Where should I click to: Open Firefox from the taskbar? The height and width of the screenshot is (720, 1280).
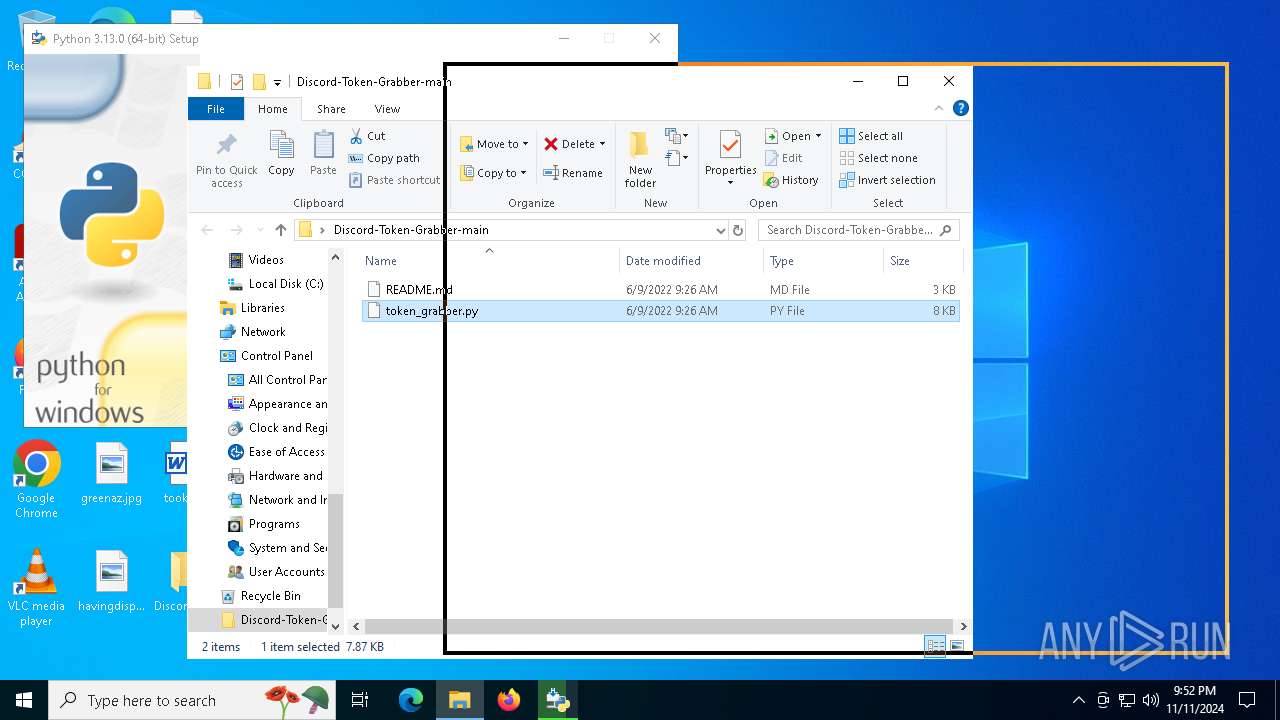509,700
